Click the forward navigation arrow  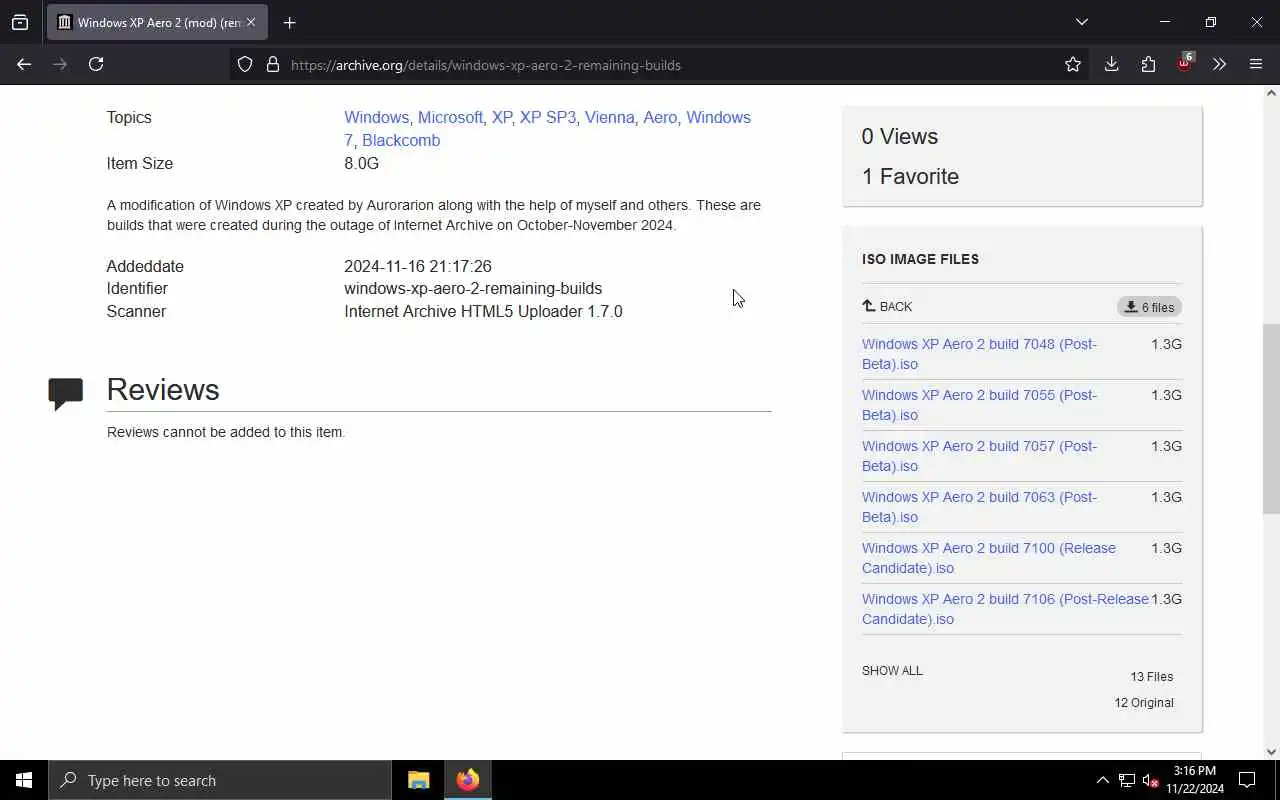[x=60, y=64]
